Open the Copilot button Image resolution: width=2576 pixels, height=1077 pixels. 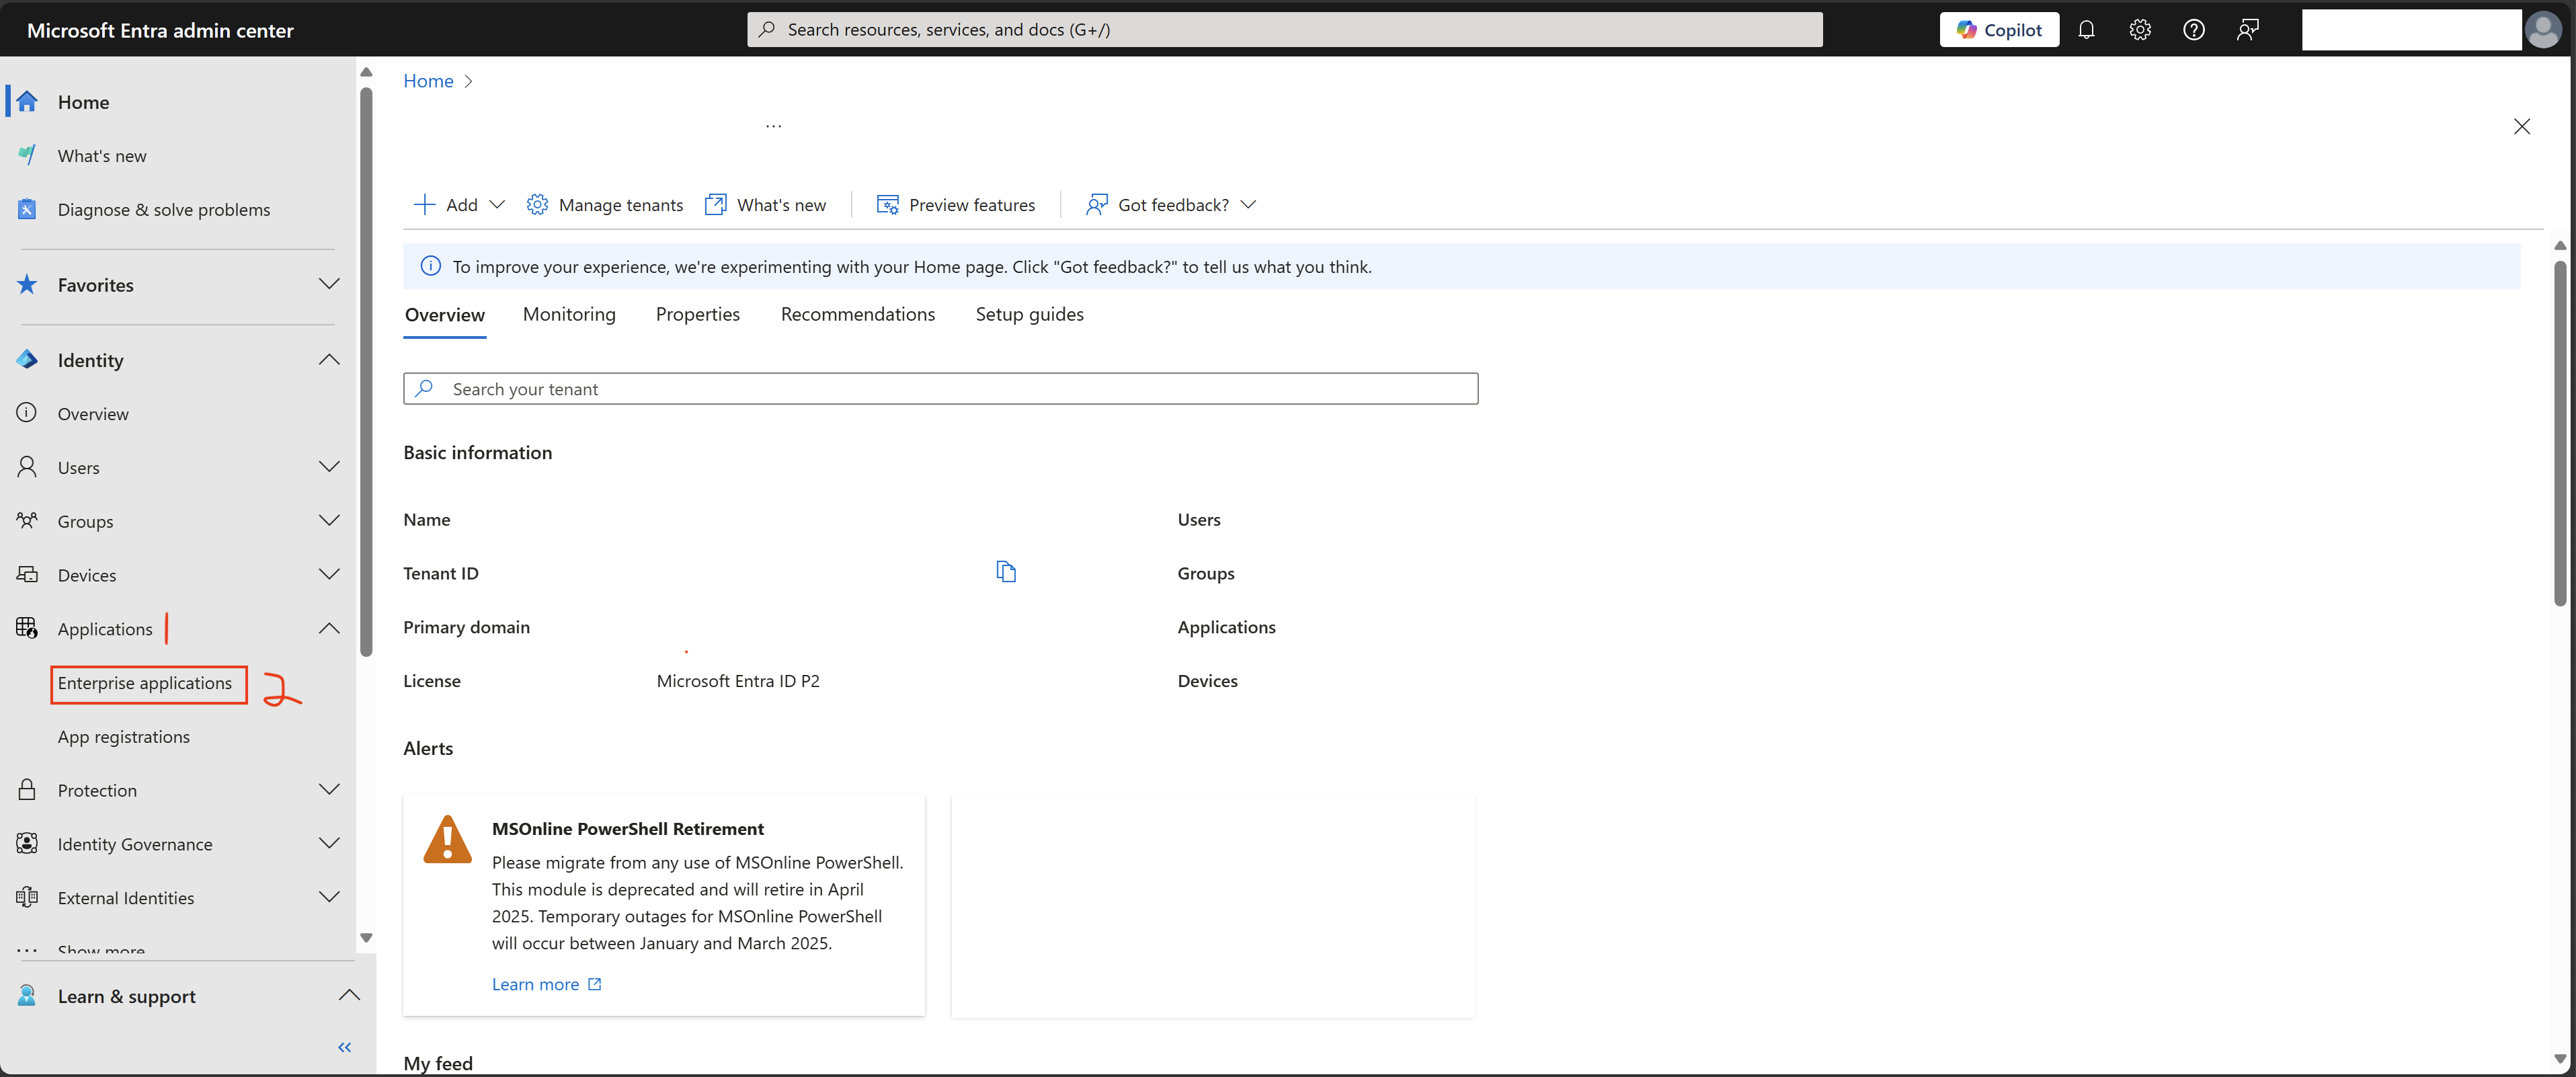(x=1999, y=30)
